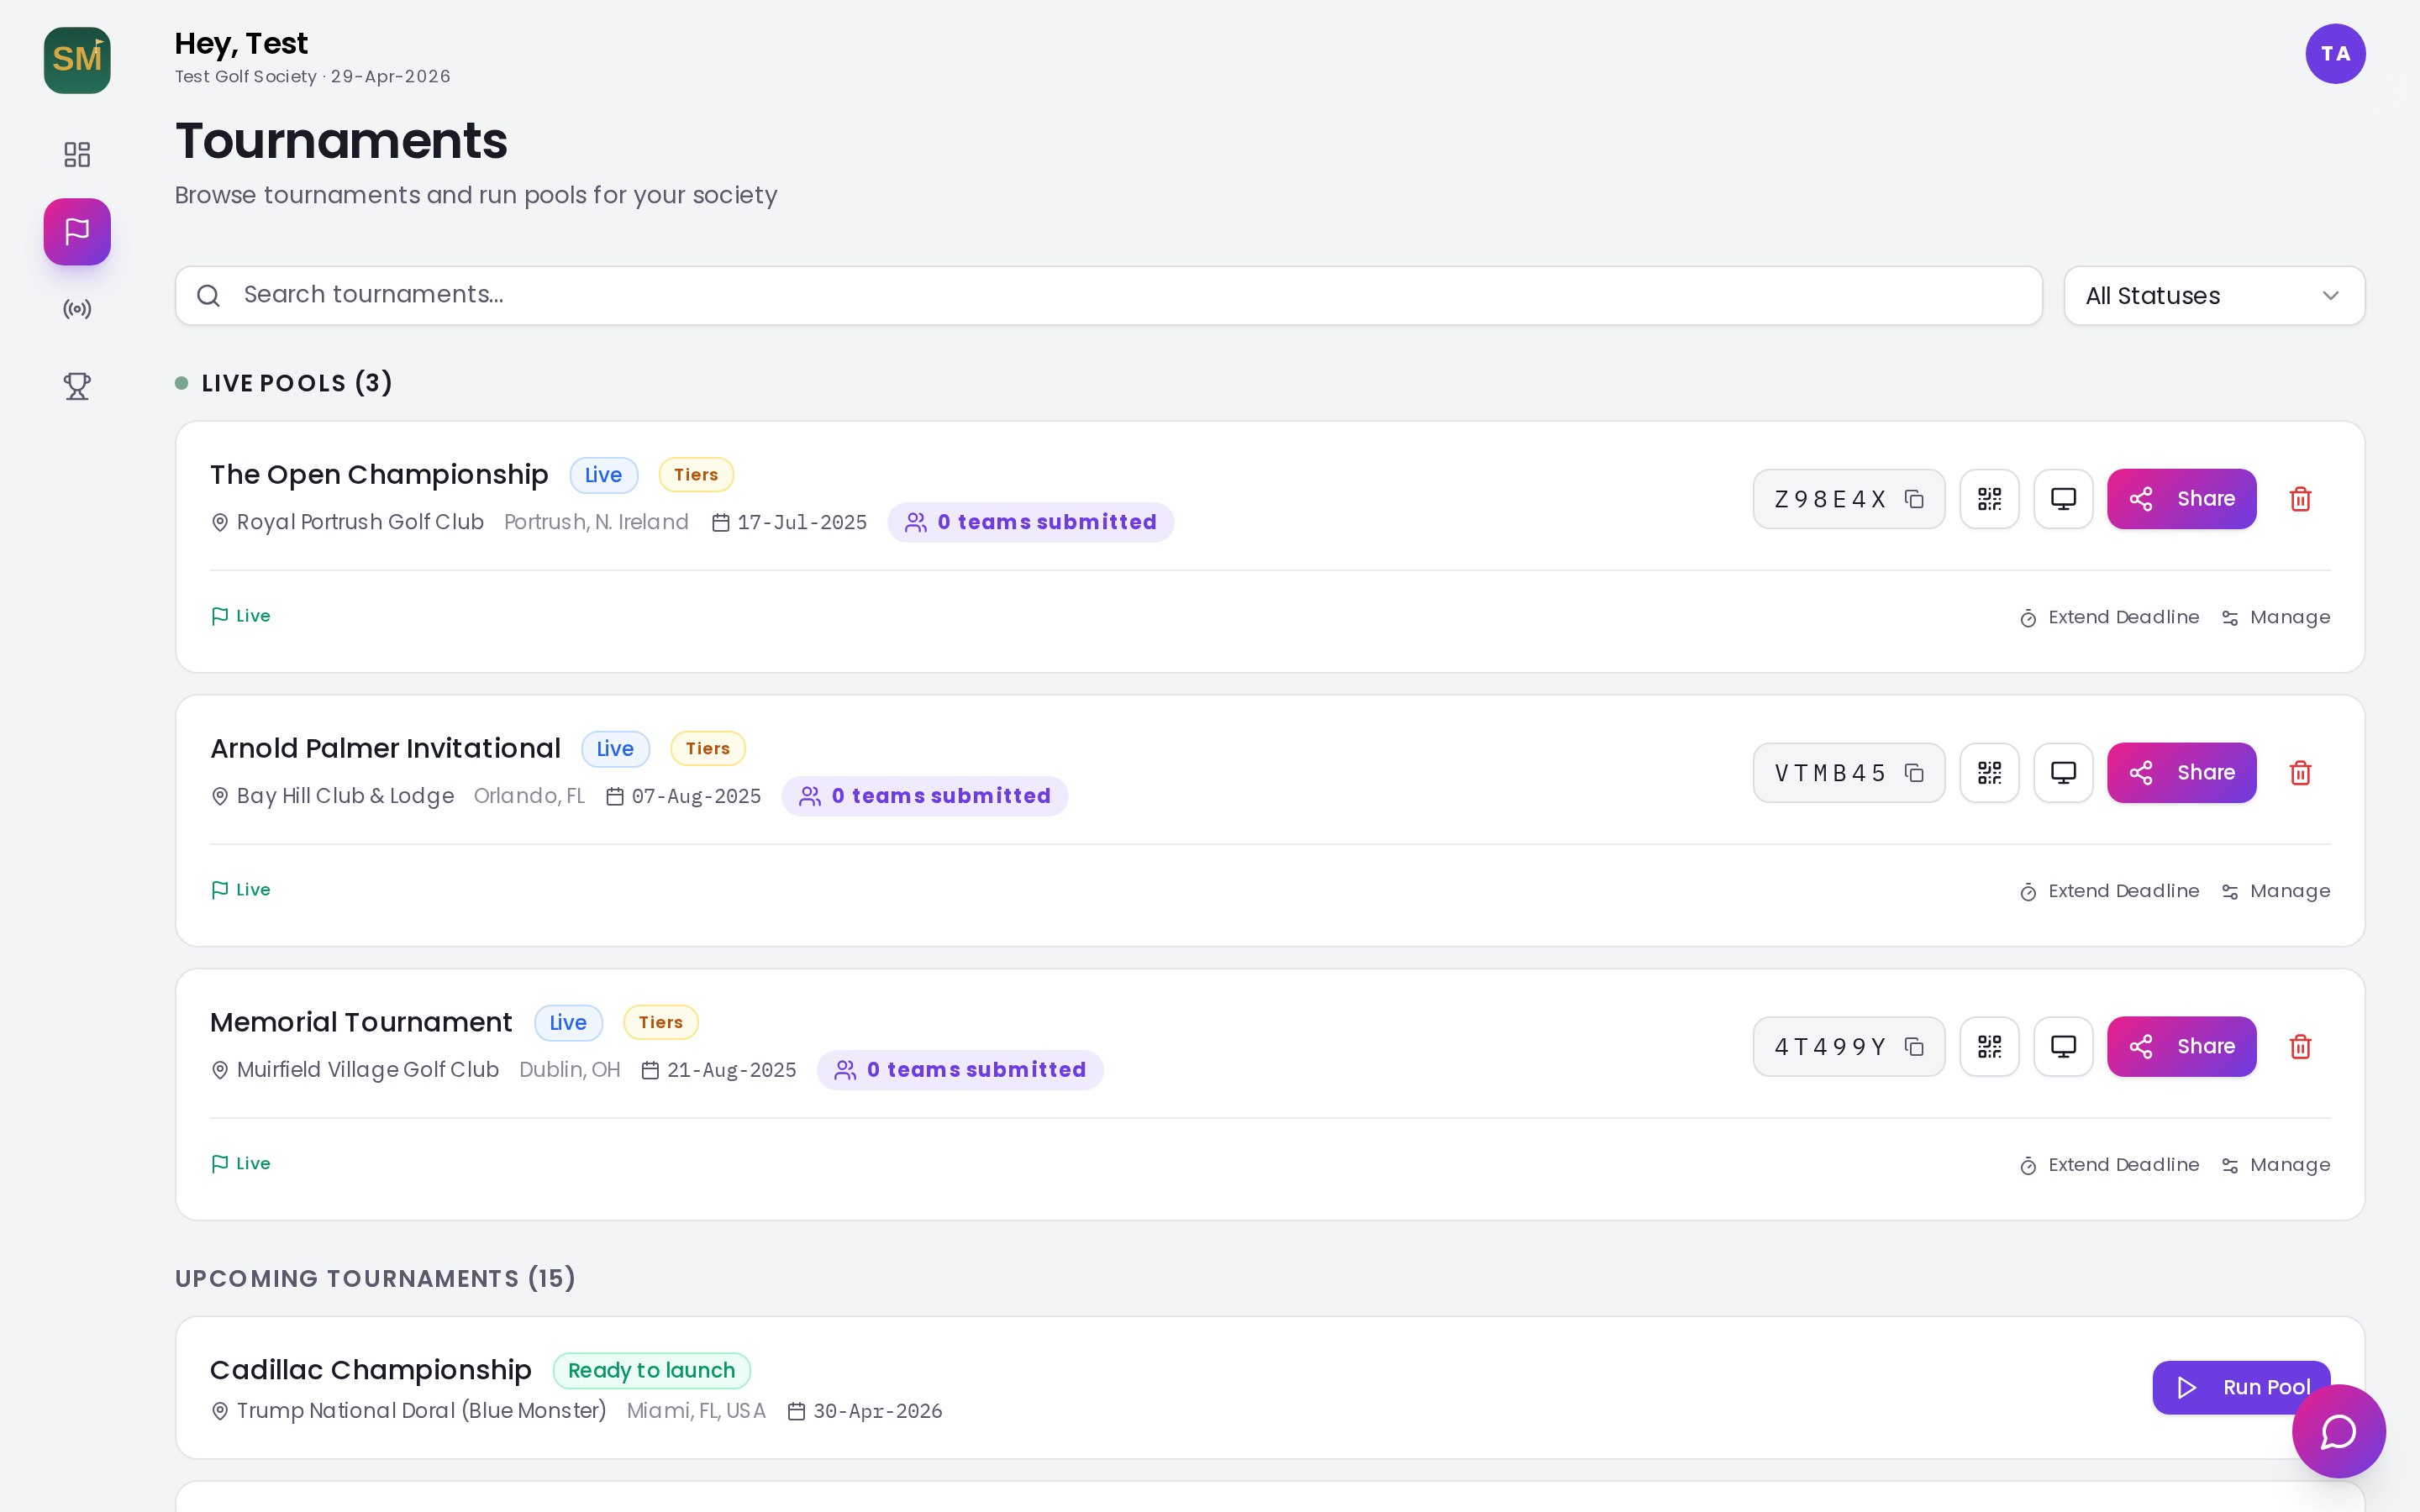Viewport: 2420px width, 1512px height.
Task: Click the Tiers badge on The Open Championship
Action: [696, 475]
